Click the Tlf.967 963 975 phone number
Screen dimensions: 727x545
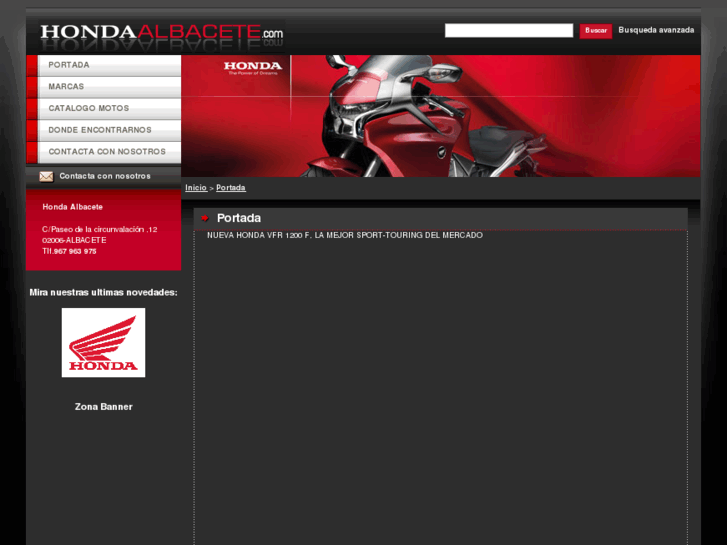[x=70, y=251]
